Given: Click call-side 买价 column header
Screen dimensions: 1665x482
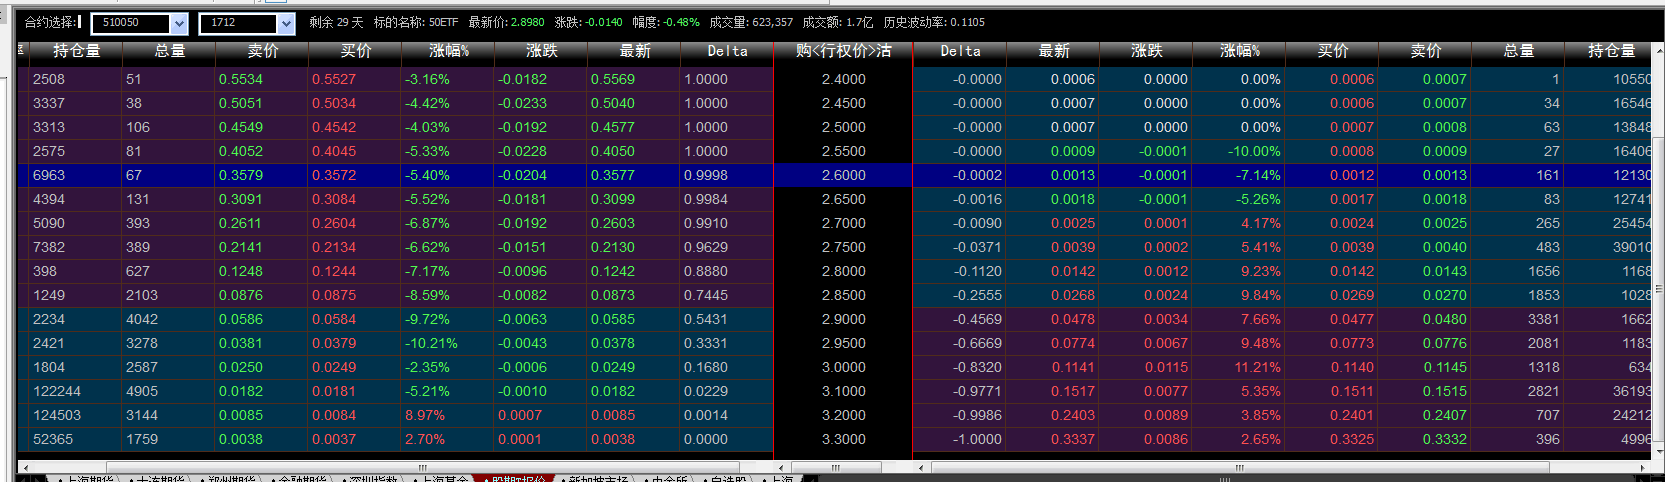Looking at the screenshot, I should pyautogui.click(x=355, y=51).
